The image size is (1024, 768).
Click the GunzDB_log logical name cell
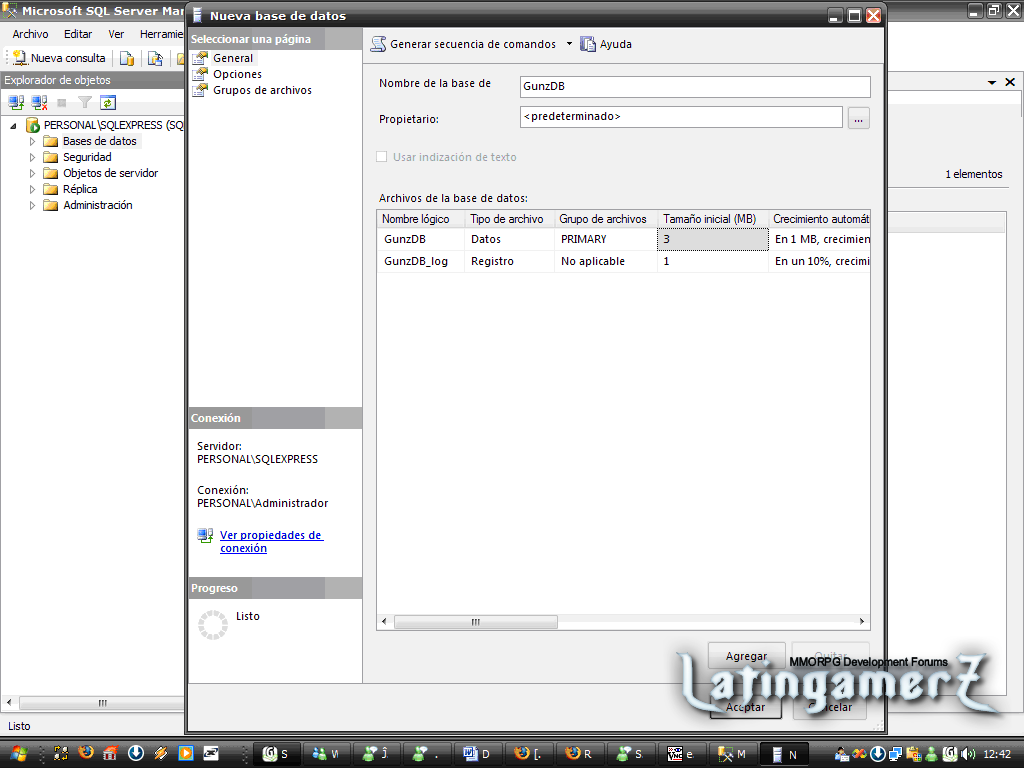421,261
